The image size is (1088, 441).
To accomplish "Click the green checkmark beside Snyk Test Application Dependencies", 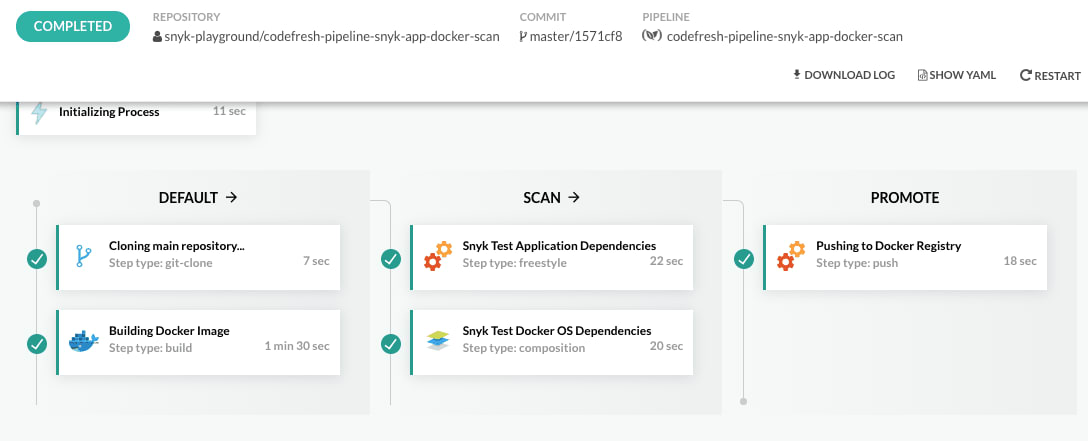I will click(391, 259).
